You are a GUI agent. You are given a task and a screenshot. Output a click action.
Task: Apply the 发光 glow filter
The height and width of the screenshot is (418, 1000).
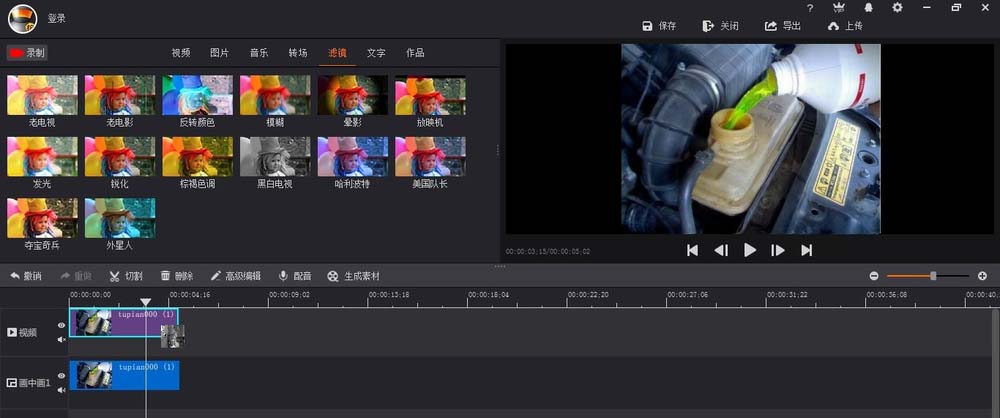(42, 156)
